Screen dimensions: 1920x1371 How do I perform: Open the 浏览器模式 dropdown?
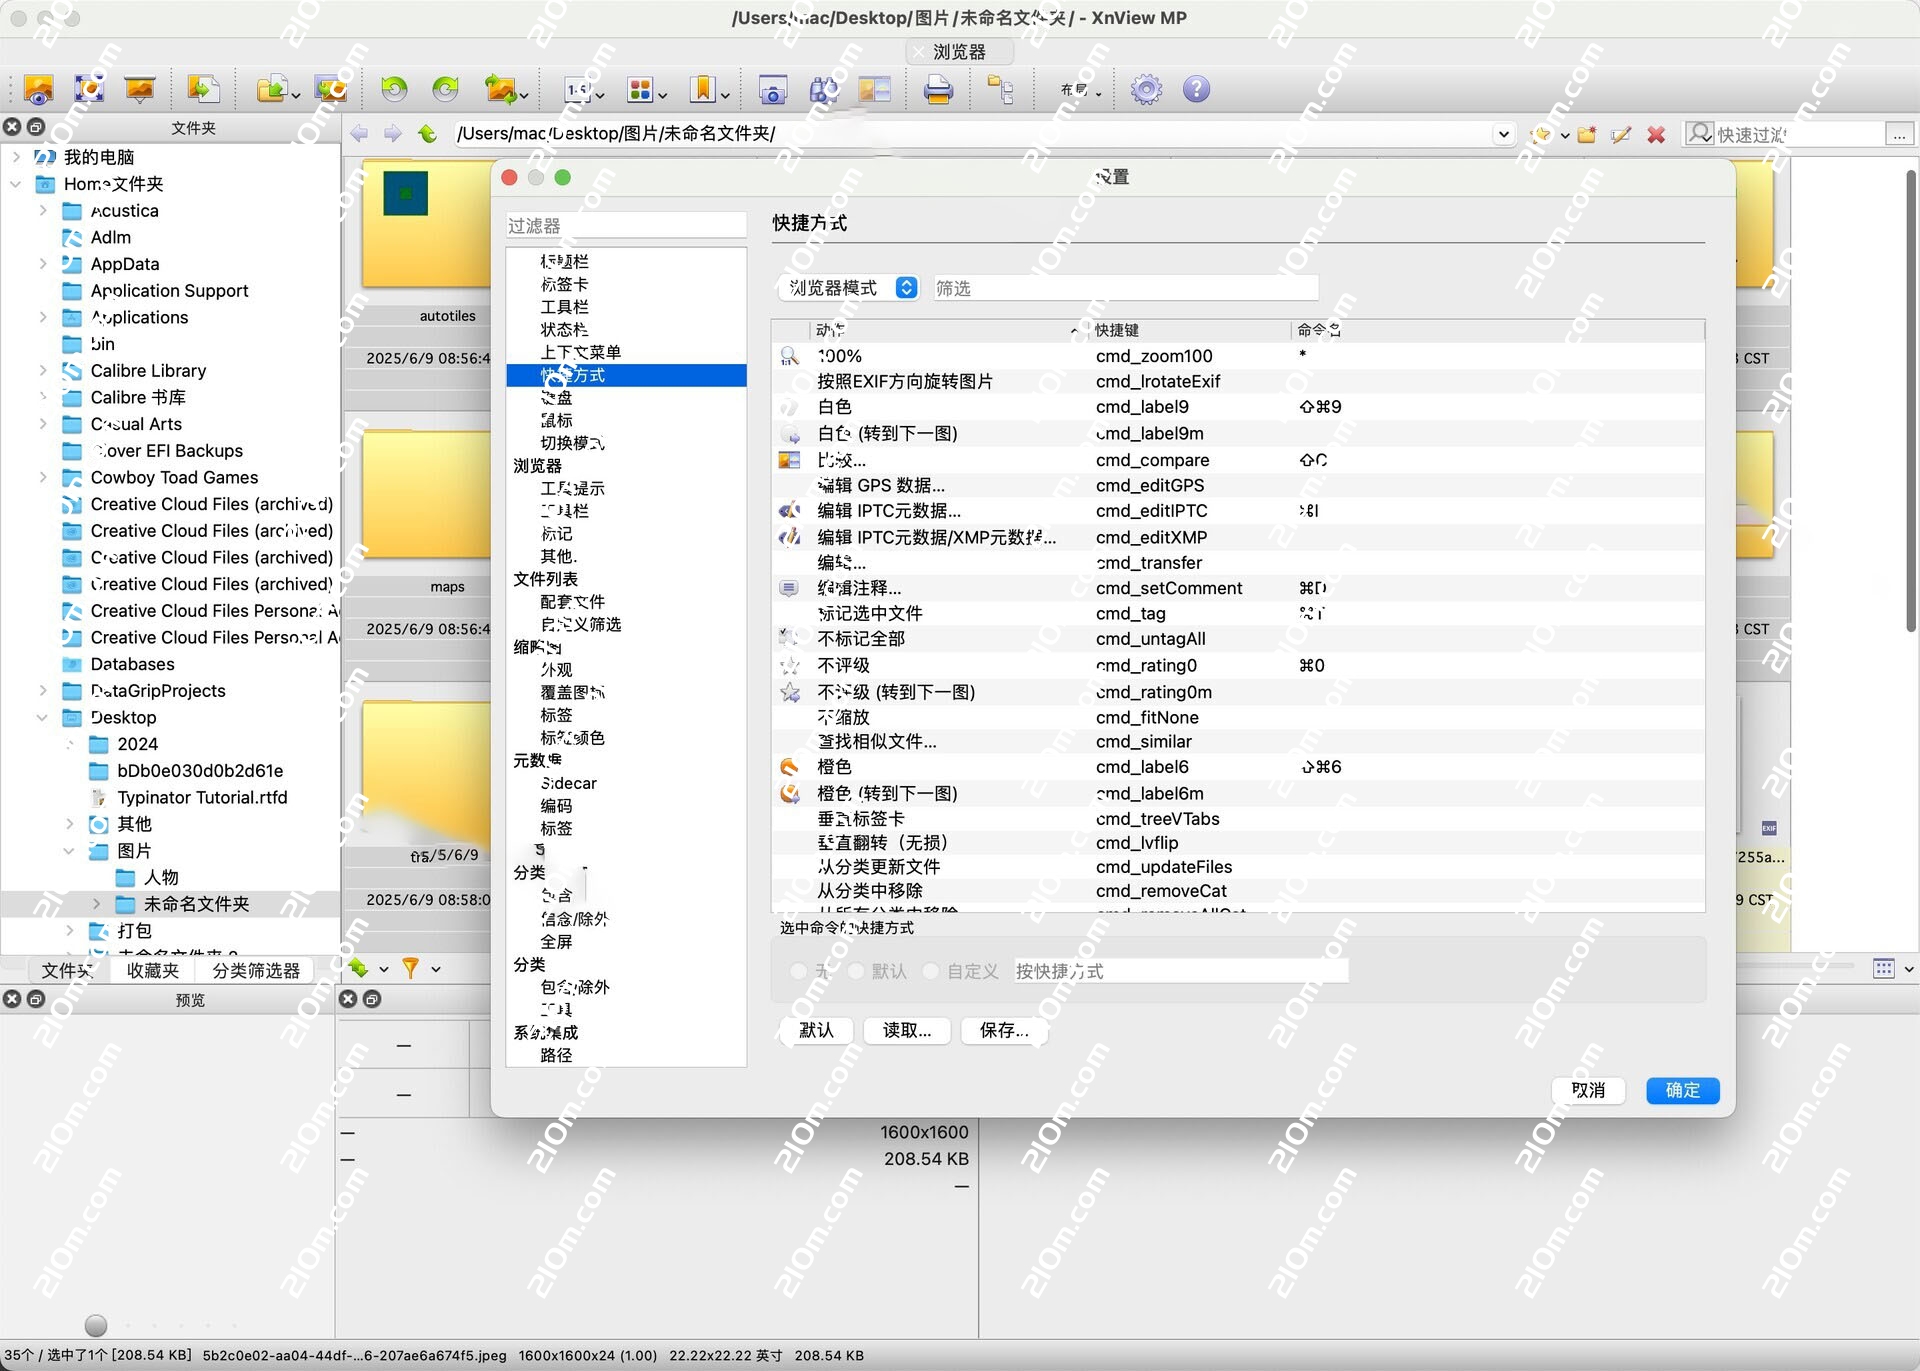[x=848, y=288]
